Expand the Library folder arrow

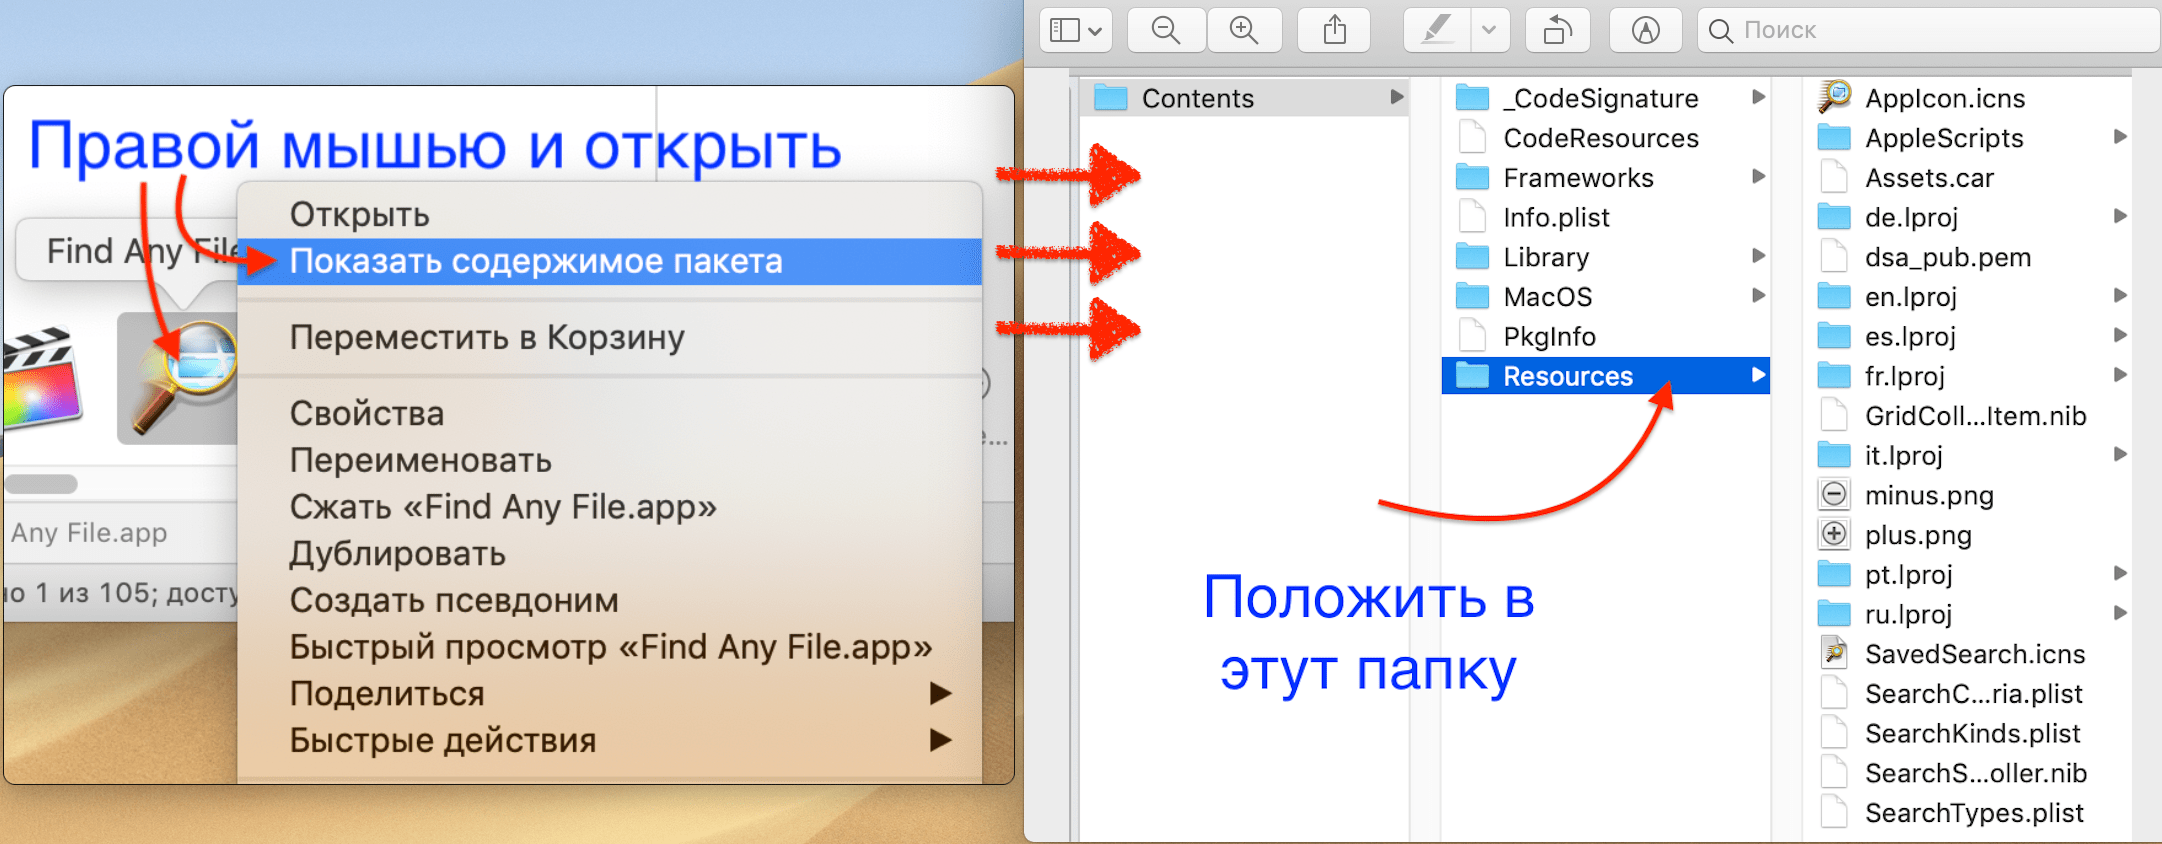(1758, 256)
